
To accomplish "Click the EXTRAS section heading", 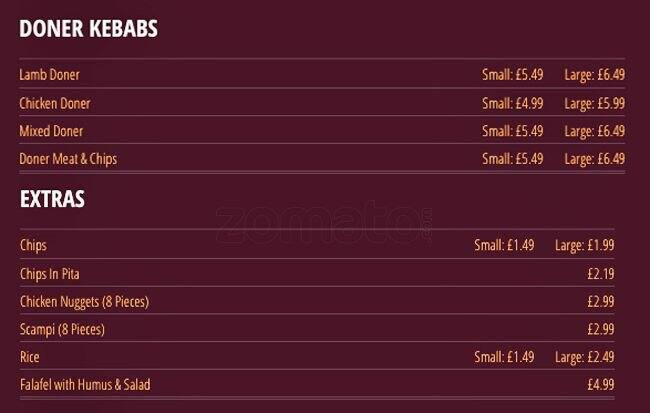I will [x=52, y=199].
